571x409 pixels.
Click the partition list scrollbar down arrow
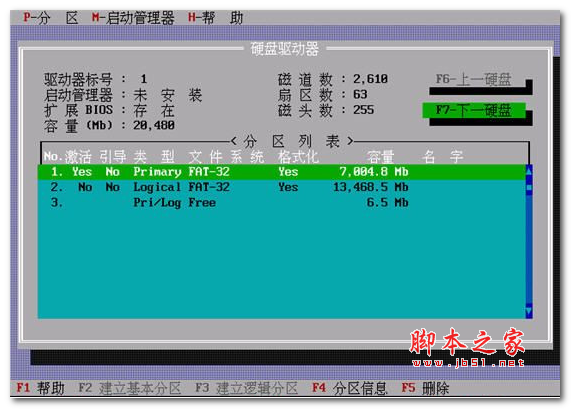pyautogui.click(x=529, y=311)
